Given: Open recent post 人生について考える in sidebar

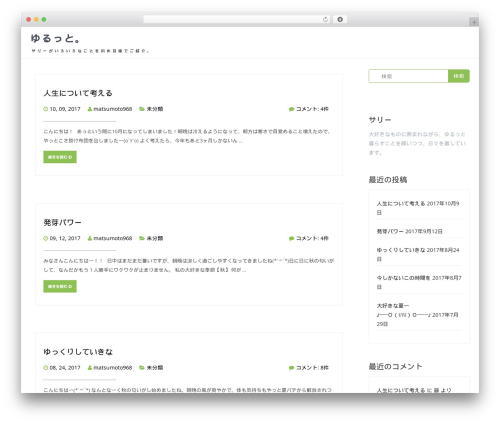Looking at the screenshot, I should click(x=401, y=203).
